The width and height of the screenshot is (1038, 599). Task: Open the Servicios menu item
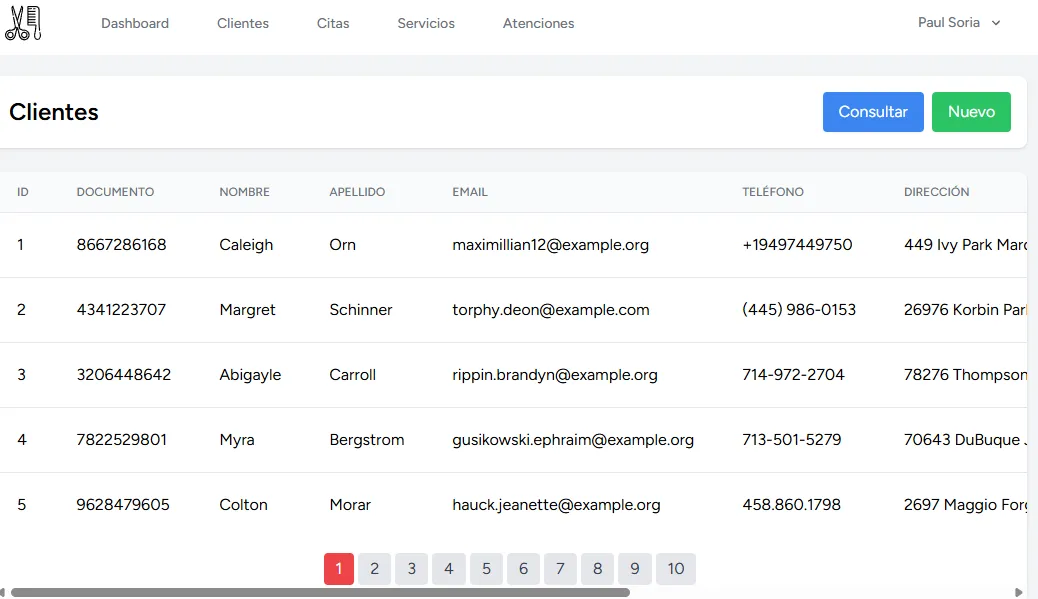click(426, 23)
